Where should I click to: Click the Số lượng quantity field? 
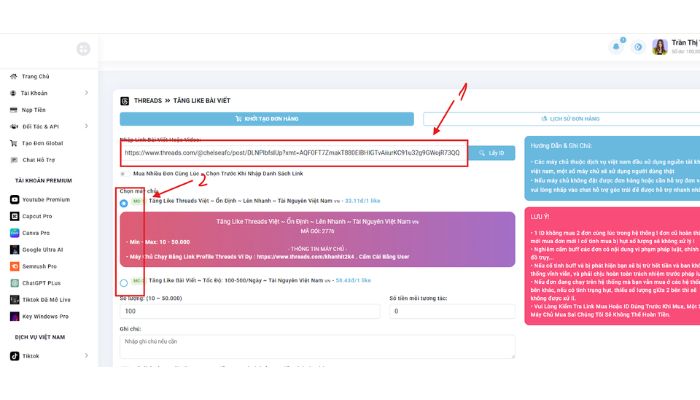(x=250, y=311)
